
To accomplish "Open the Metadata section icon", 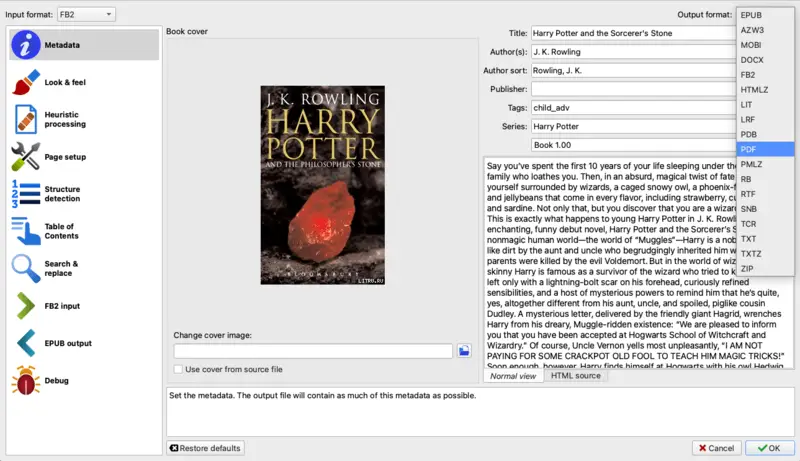I will coord(26,45).
